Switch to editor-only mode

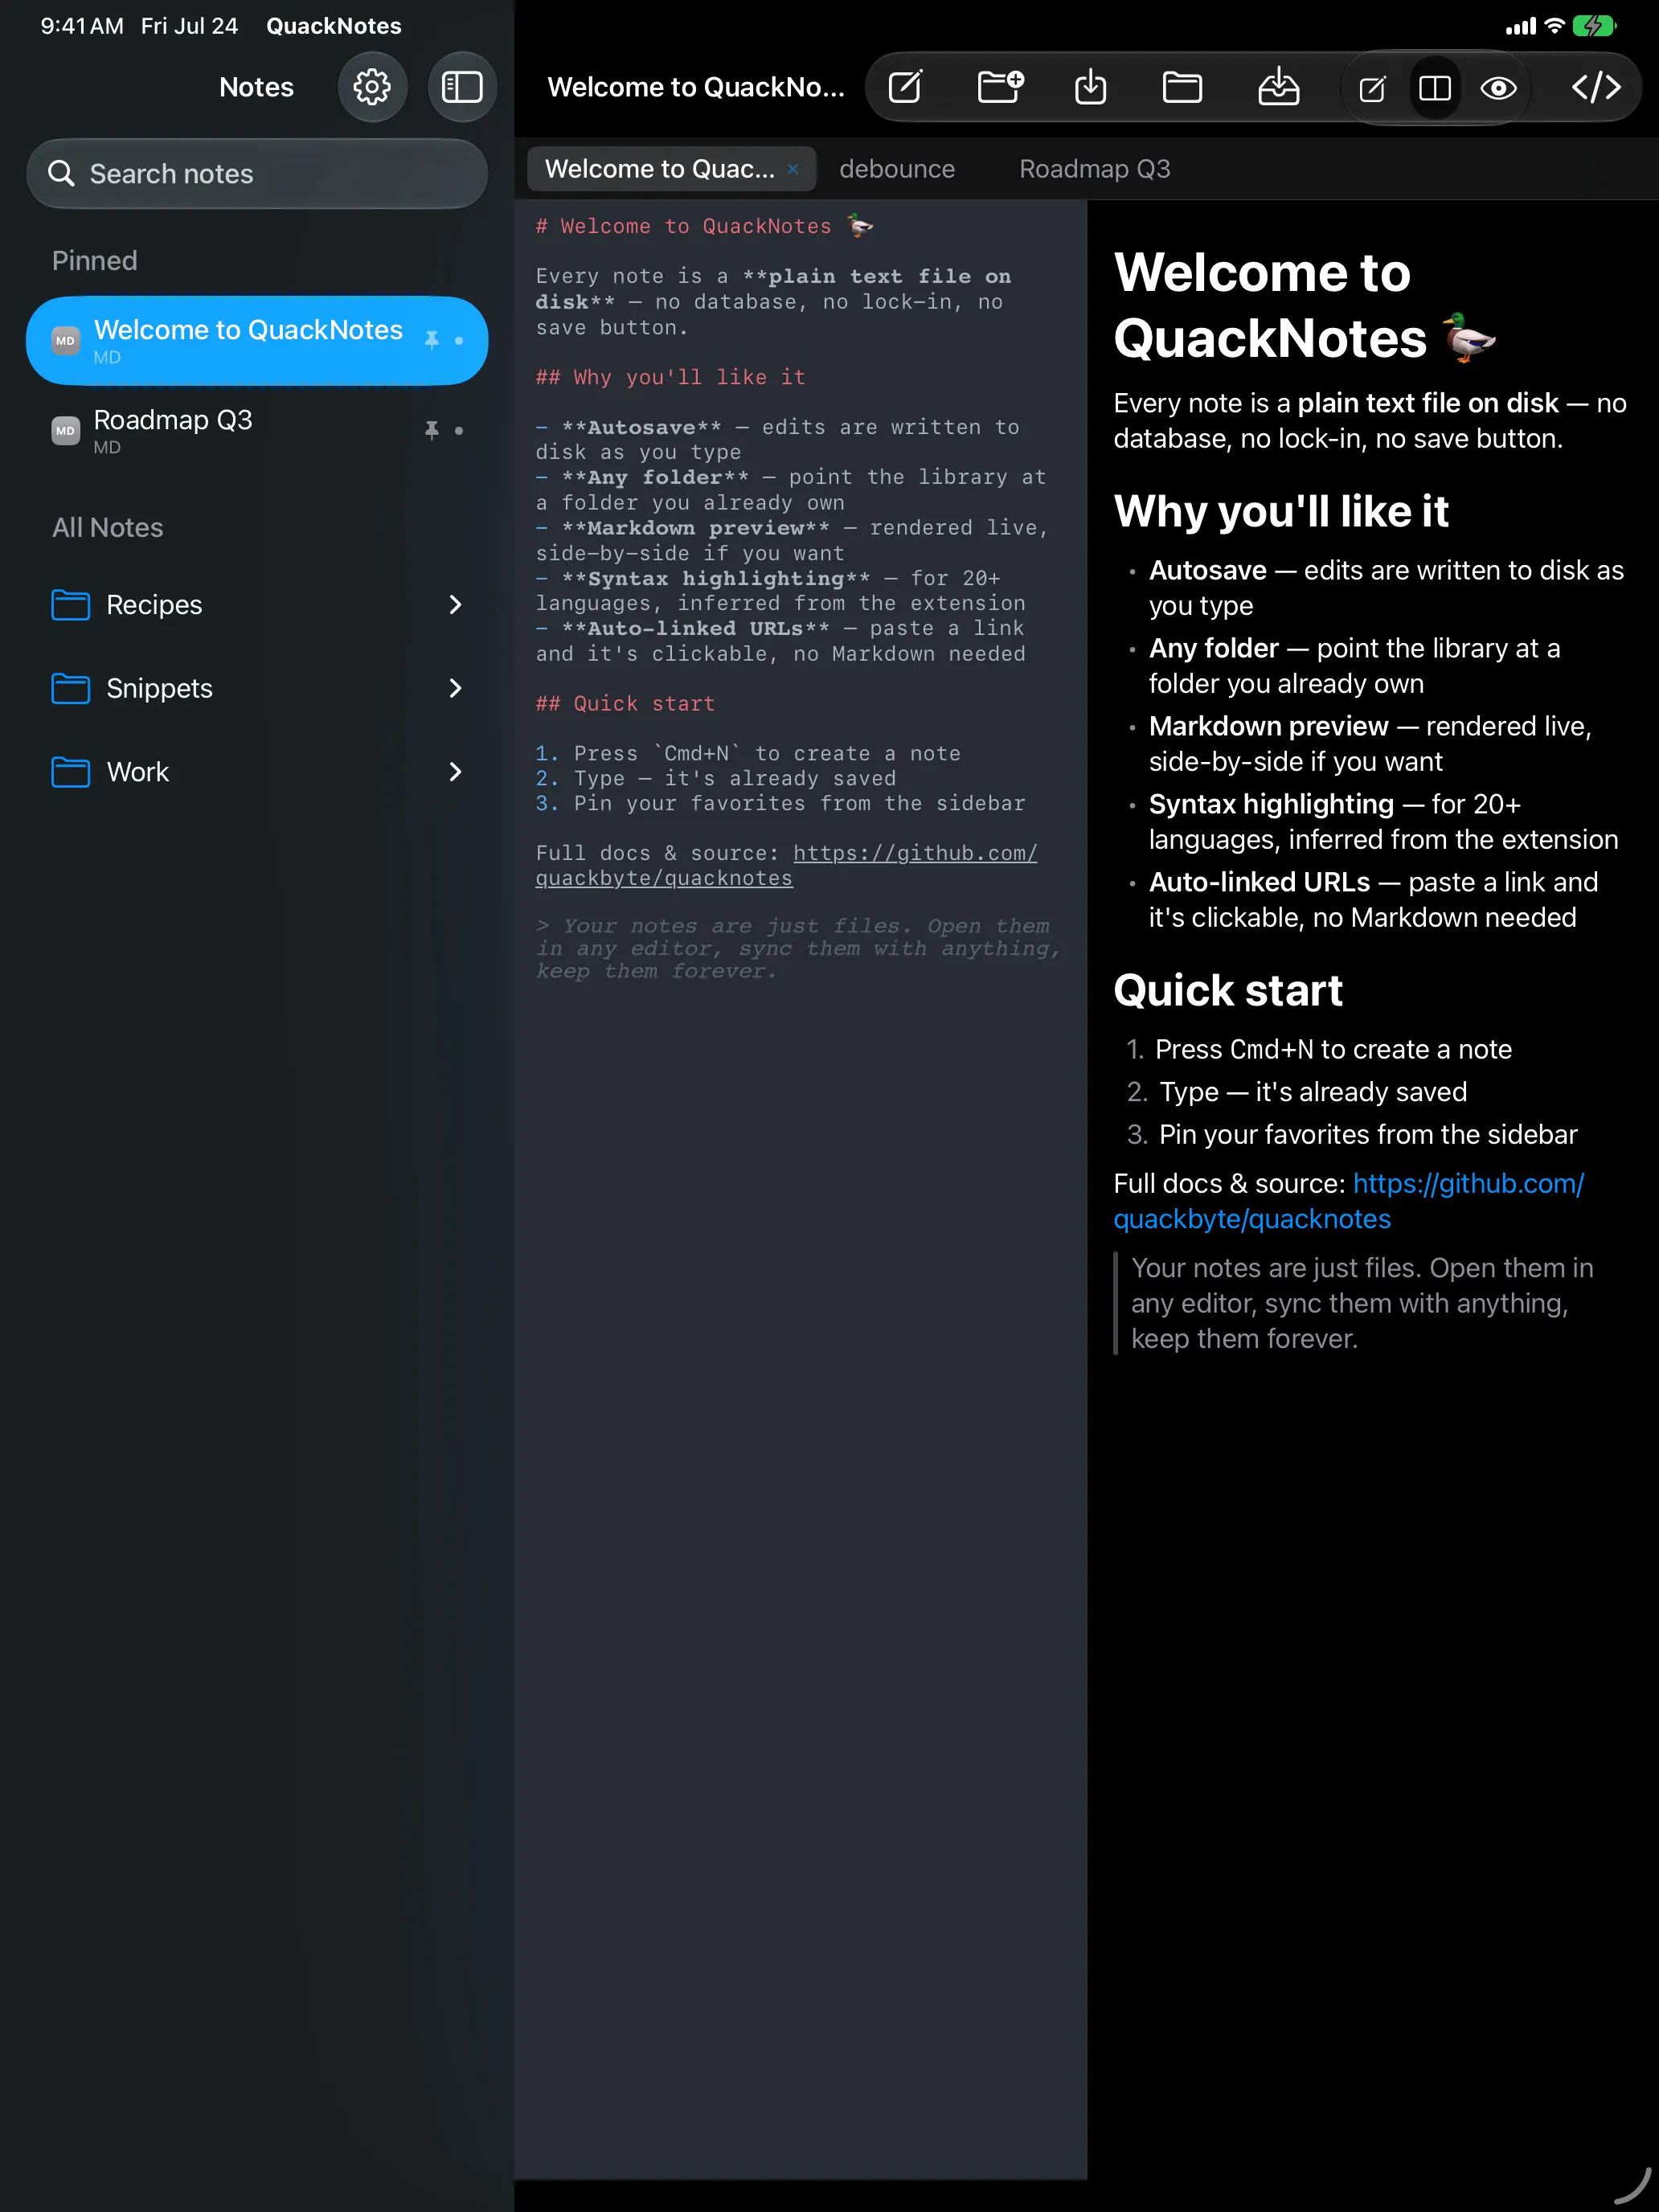tap(1373, 88)
